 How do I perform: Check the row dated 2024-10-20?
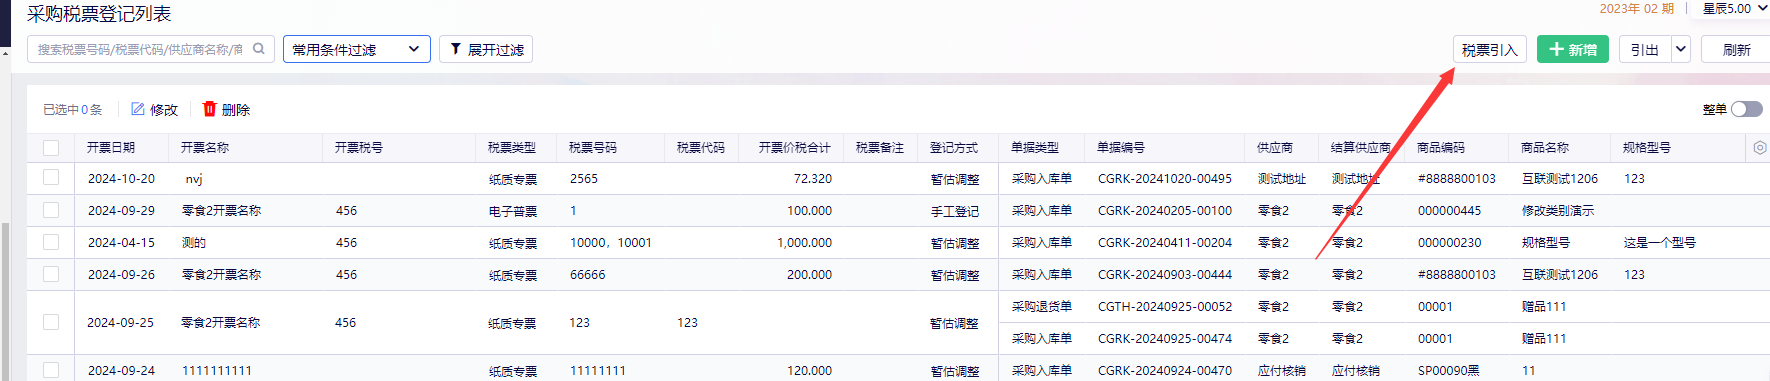(x=51, y=178)
